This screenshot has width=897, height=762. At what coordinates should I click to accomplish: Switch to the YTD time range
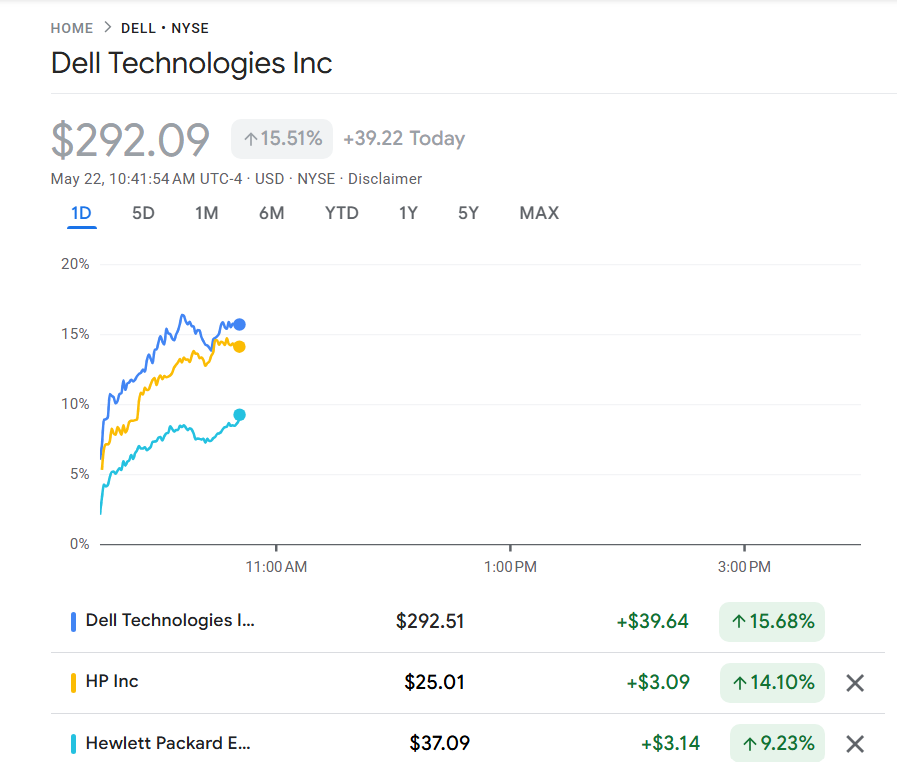coord(342,213)
